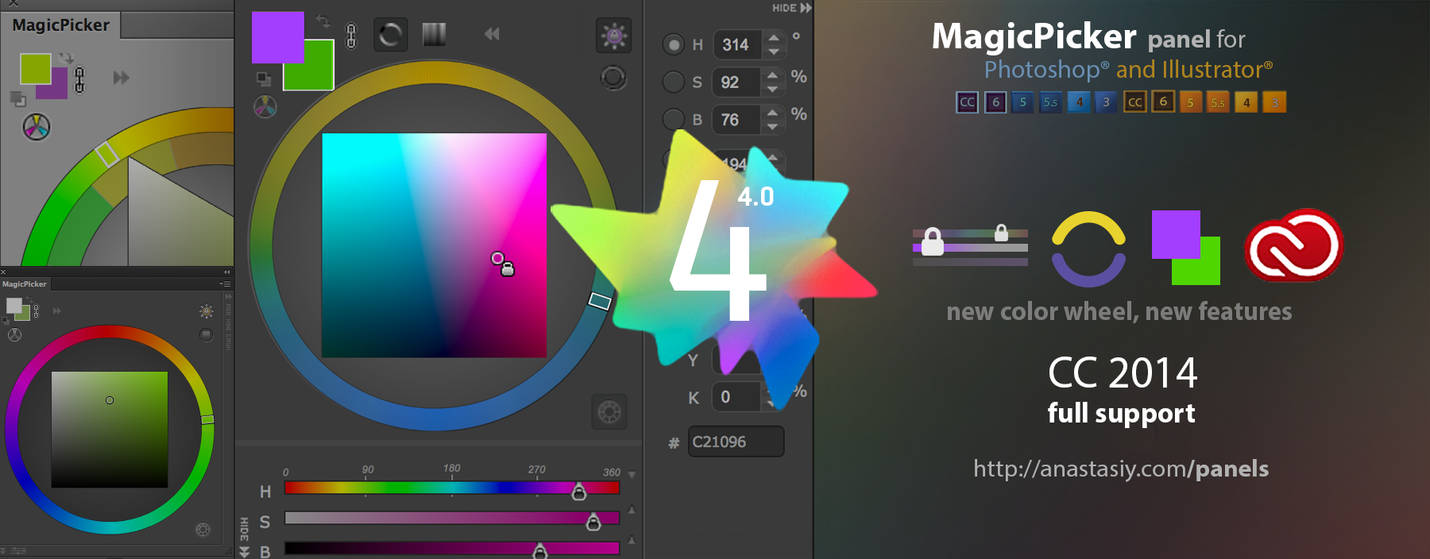Toggle the chain link icon in large panel
The height and width of the screenshot is (559, 1430).
[x=351, y=36]
